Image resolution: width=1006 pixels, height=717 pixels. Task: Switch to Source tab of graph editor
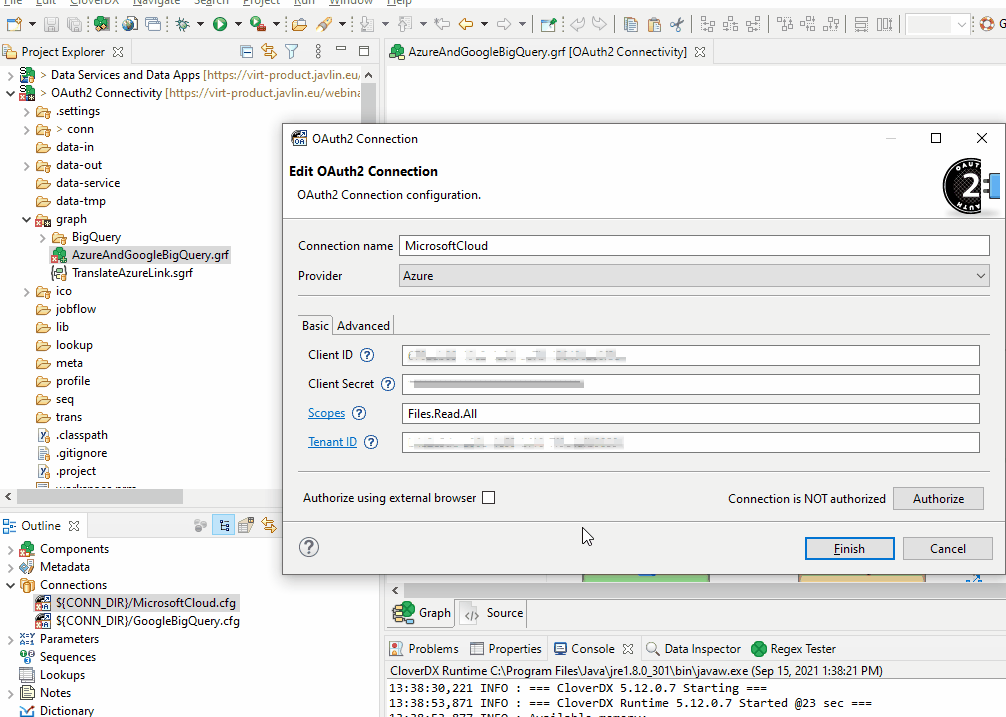pos(493,613)
